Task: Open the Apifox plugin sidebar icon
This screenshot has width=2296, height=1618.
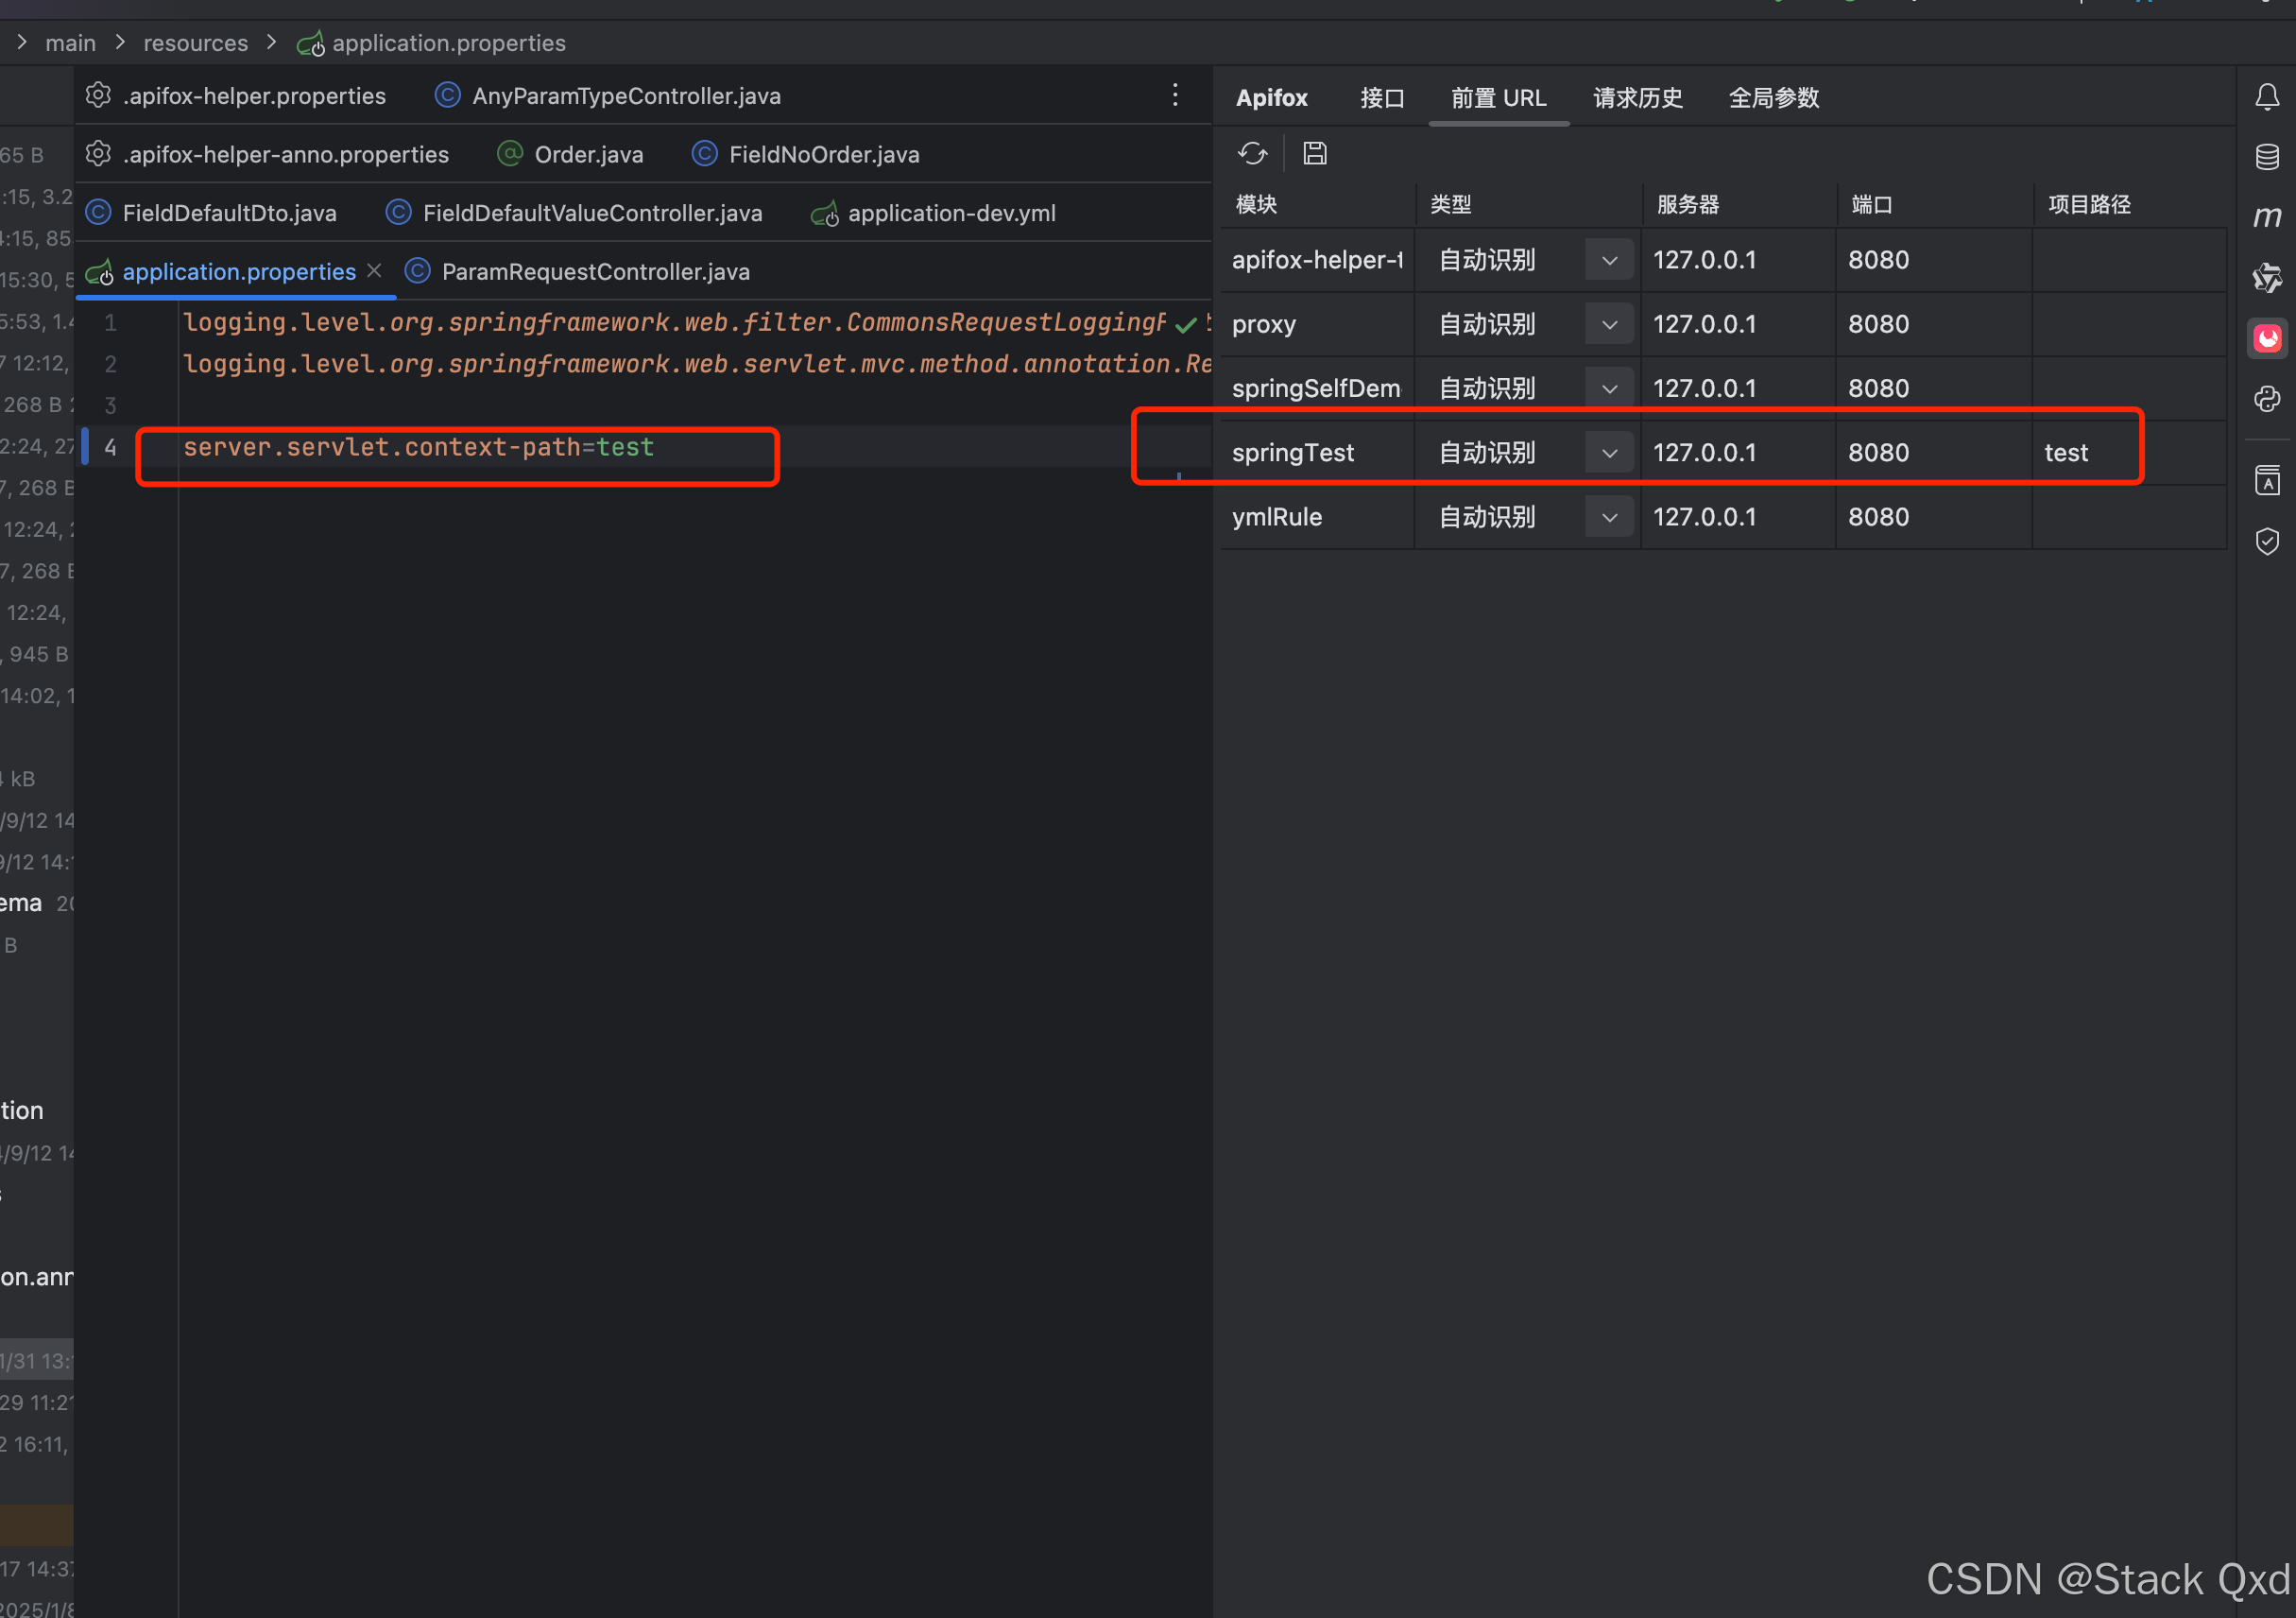Action: 2266,338
